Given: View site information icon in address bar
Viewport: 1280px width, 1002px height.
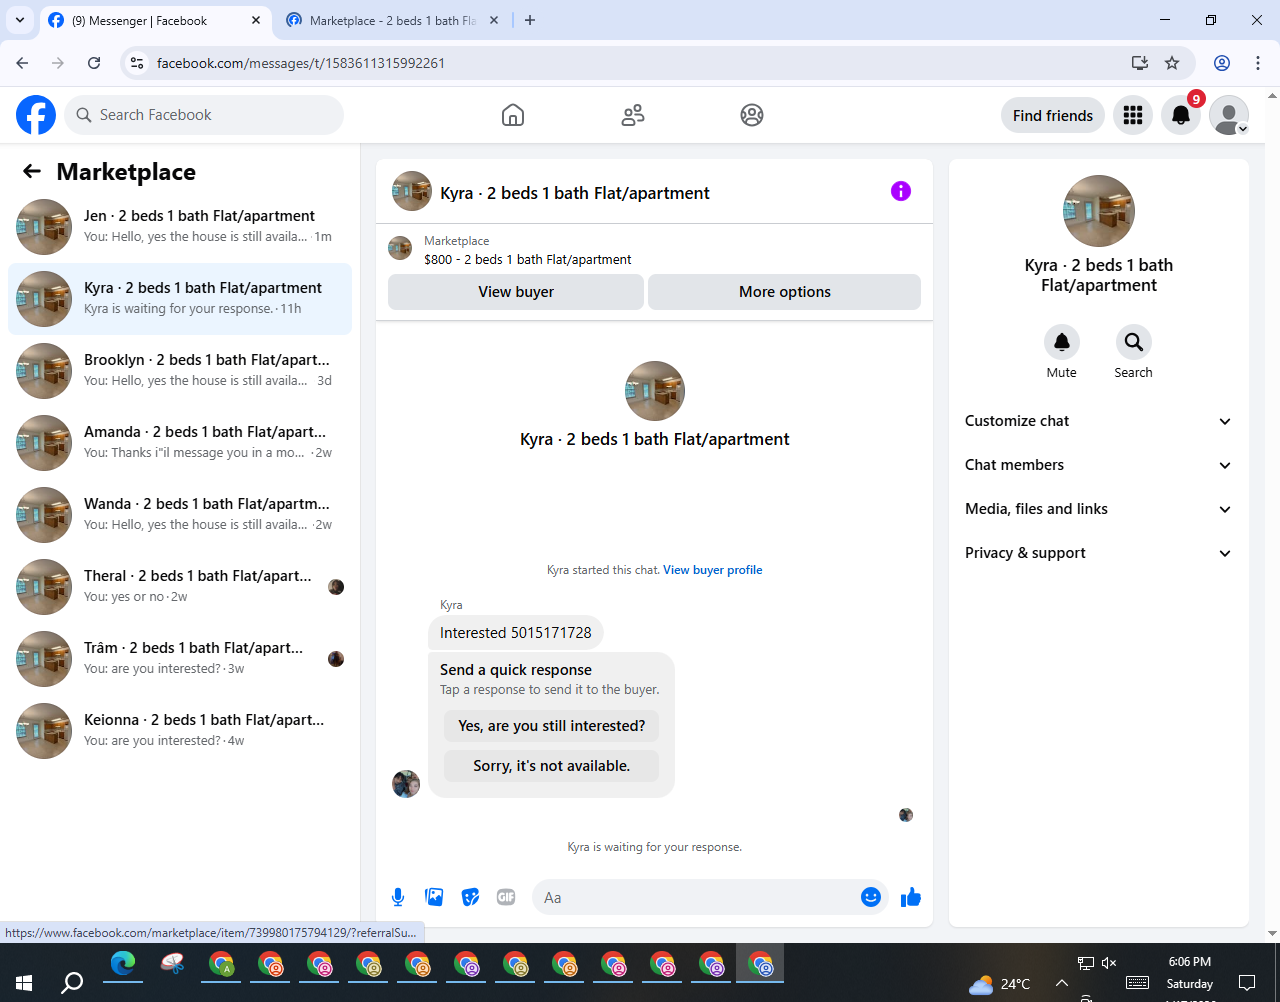Looking at the screenshot, I should (x=137, y=63).
